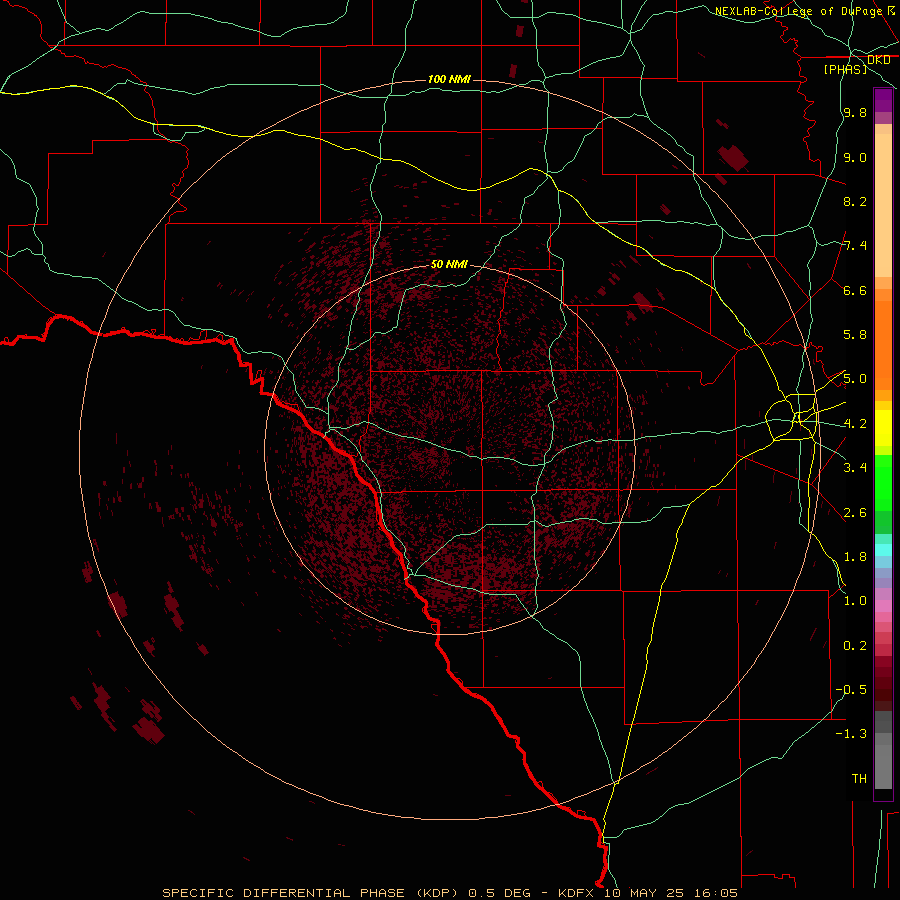The image size is (900, 900).
Task: Click the 1.0 scale value
Action: pyautogui.click(x=855, y=601)
